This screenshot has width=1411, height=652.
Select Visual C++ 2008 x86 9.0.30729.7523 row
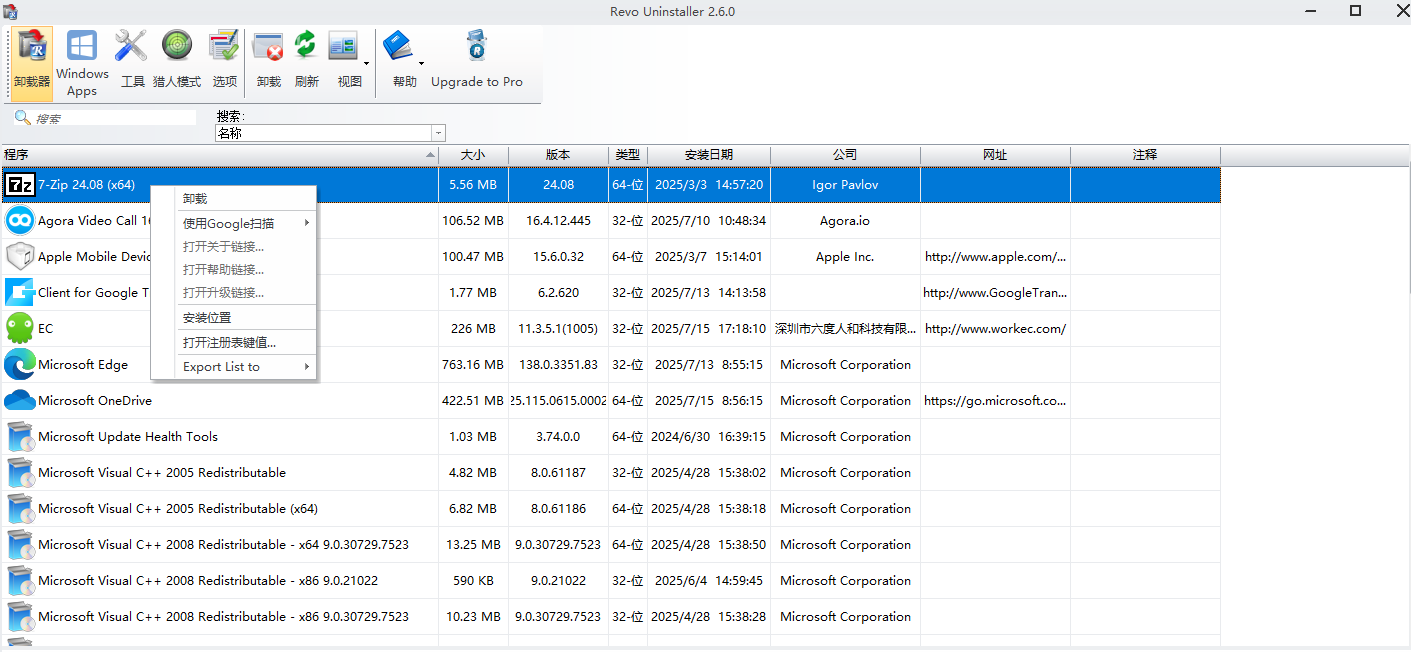coord(610,617)
